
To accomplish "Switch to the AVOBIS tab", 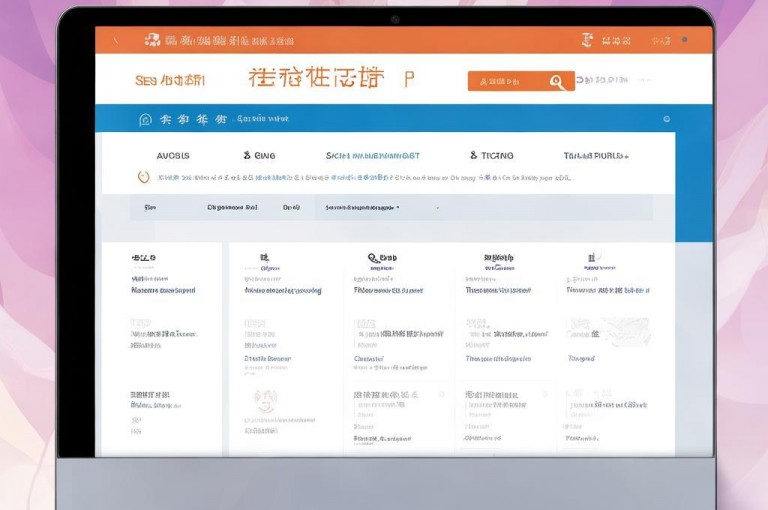I will (x=173, y=156).
